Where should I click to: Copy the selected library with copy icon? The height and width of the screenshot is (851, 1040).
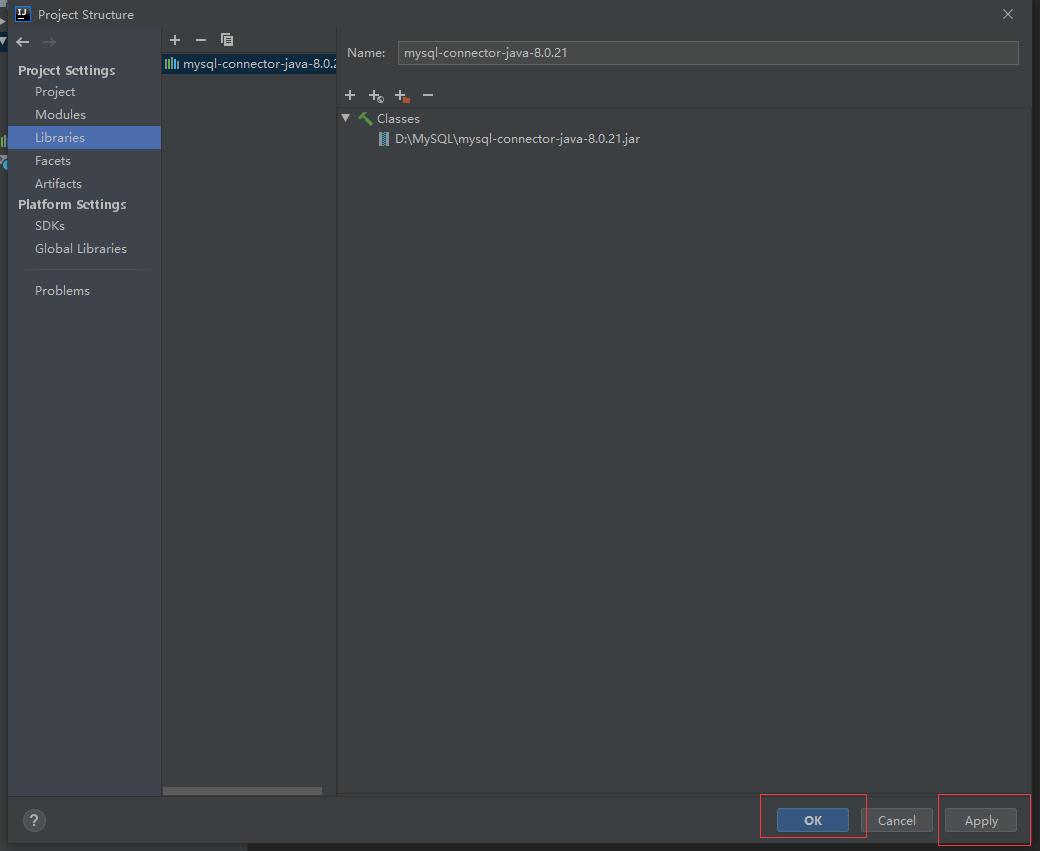tap(227, 40)
